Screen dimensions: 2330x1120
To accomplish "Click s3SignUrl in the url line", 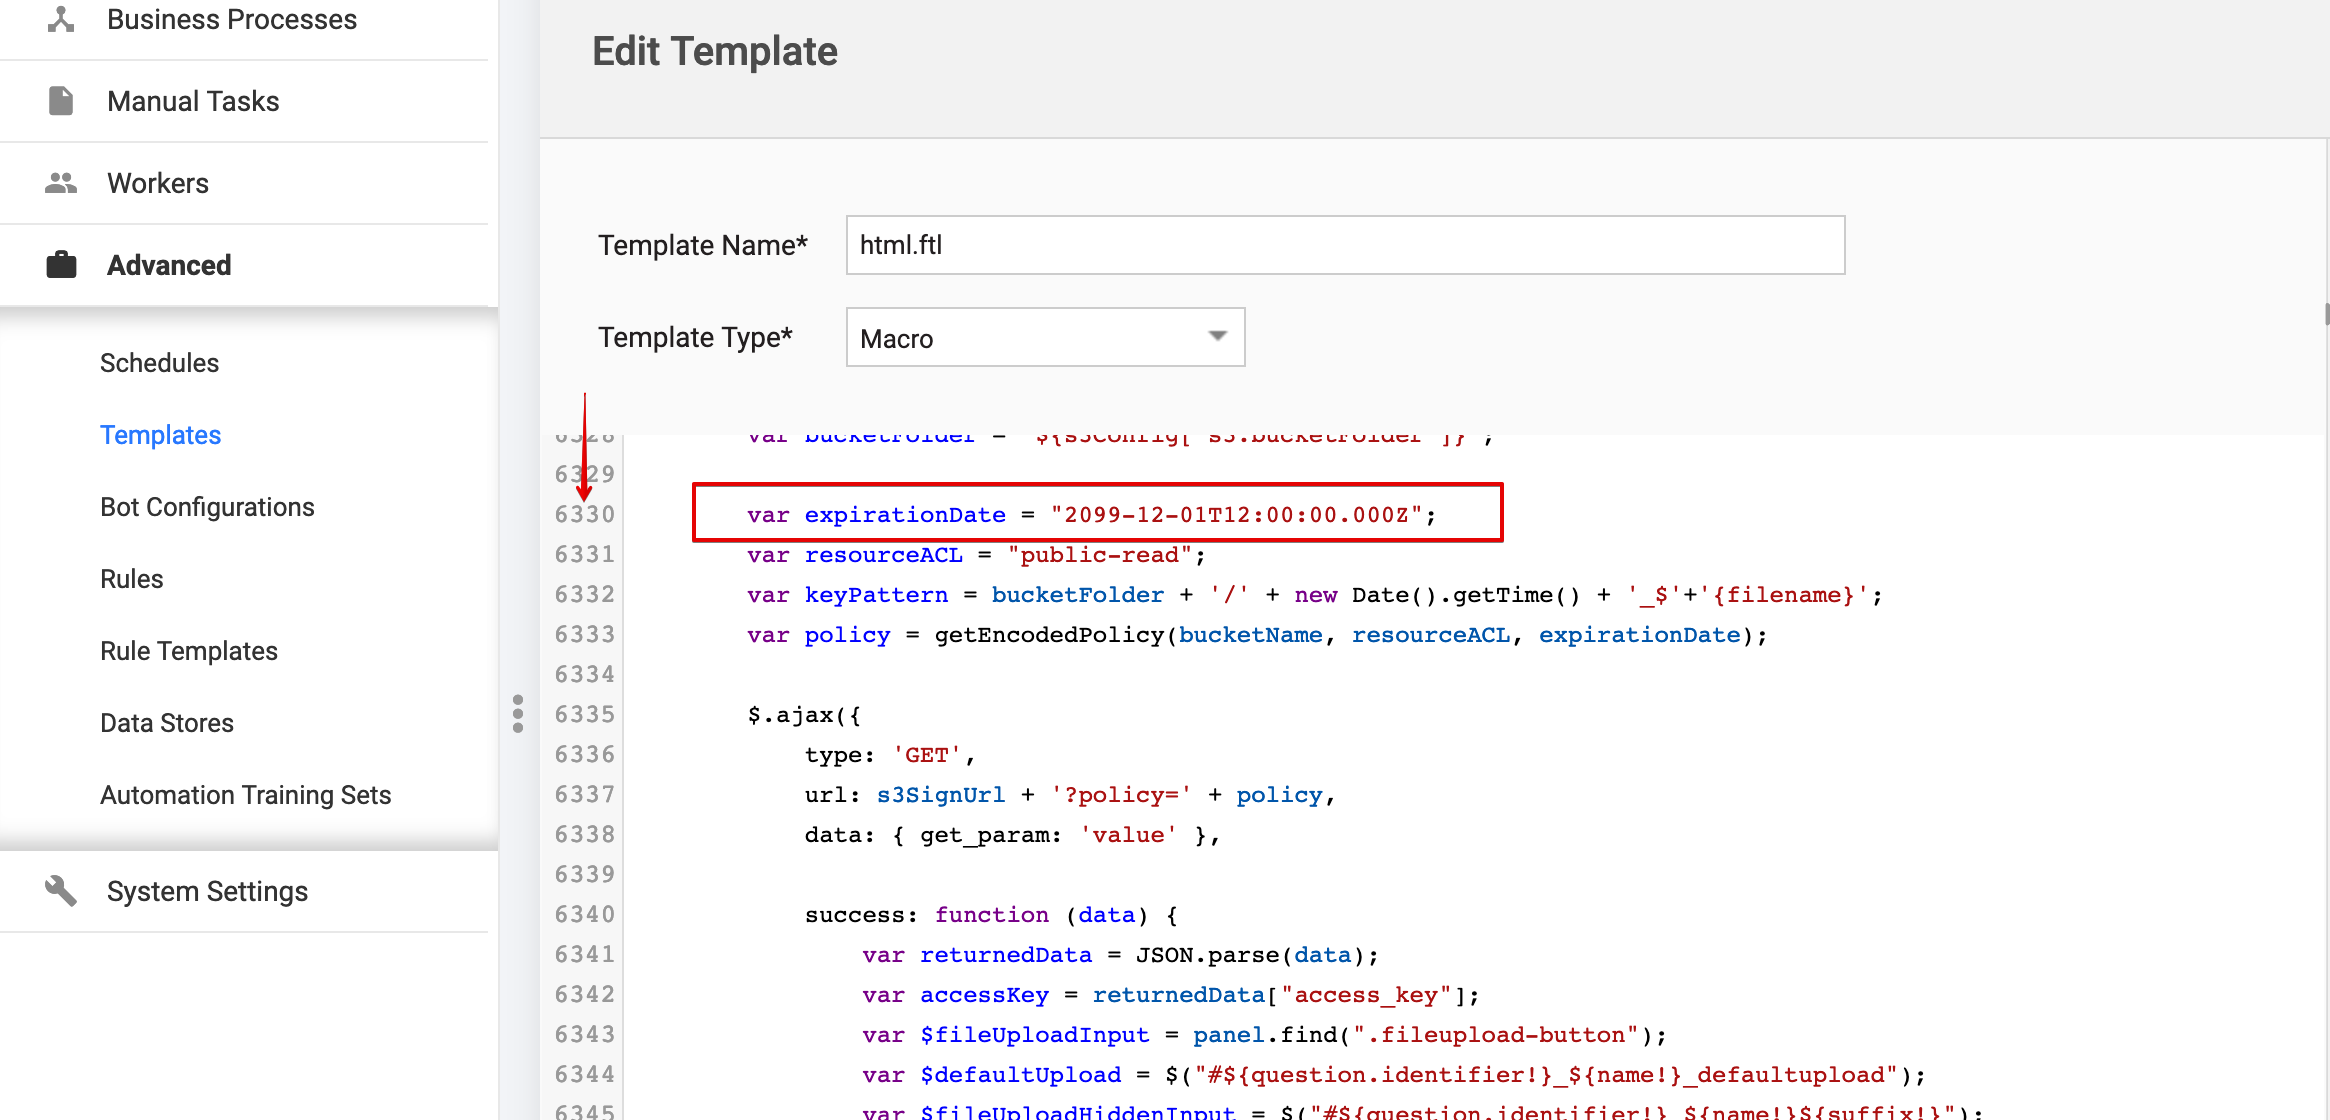I will coord(940,794).
